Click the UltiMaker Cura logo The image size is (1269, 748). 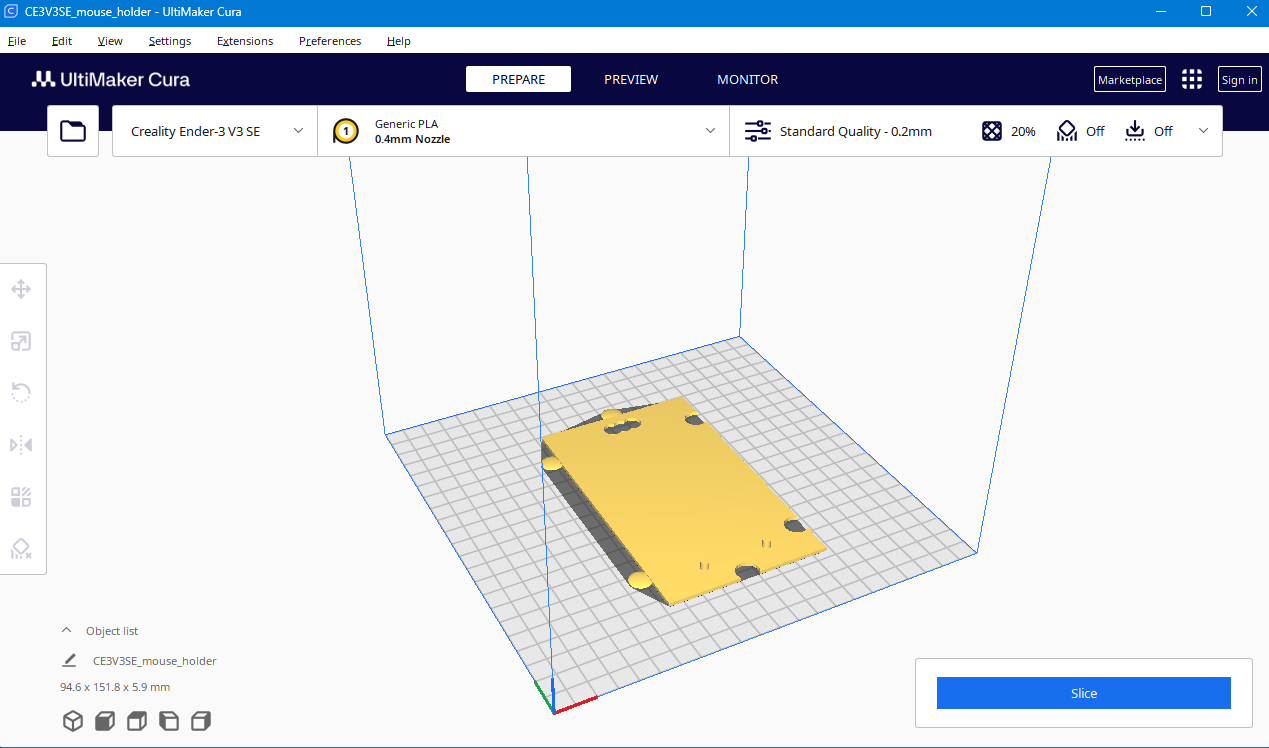click(x=110, y=80)
